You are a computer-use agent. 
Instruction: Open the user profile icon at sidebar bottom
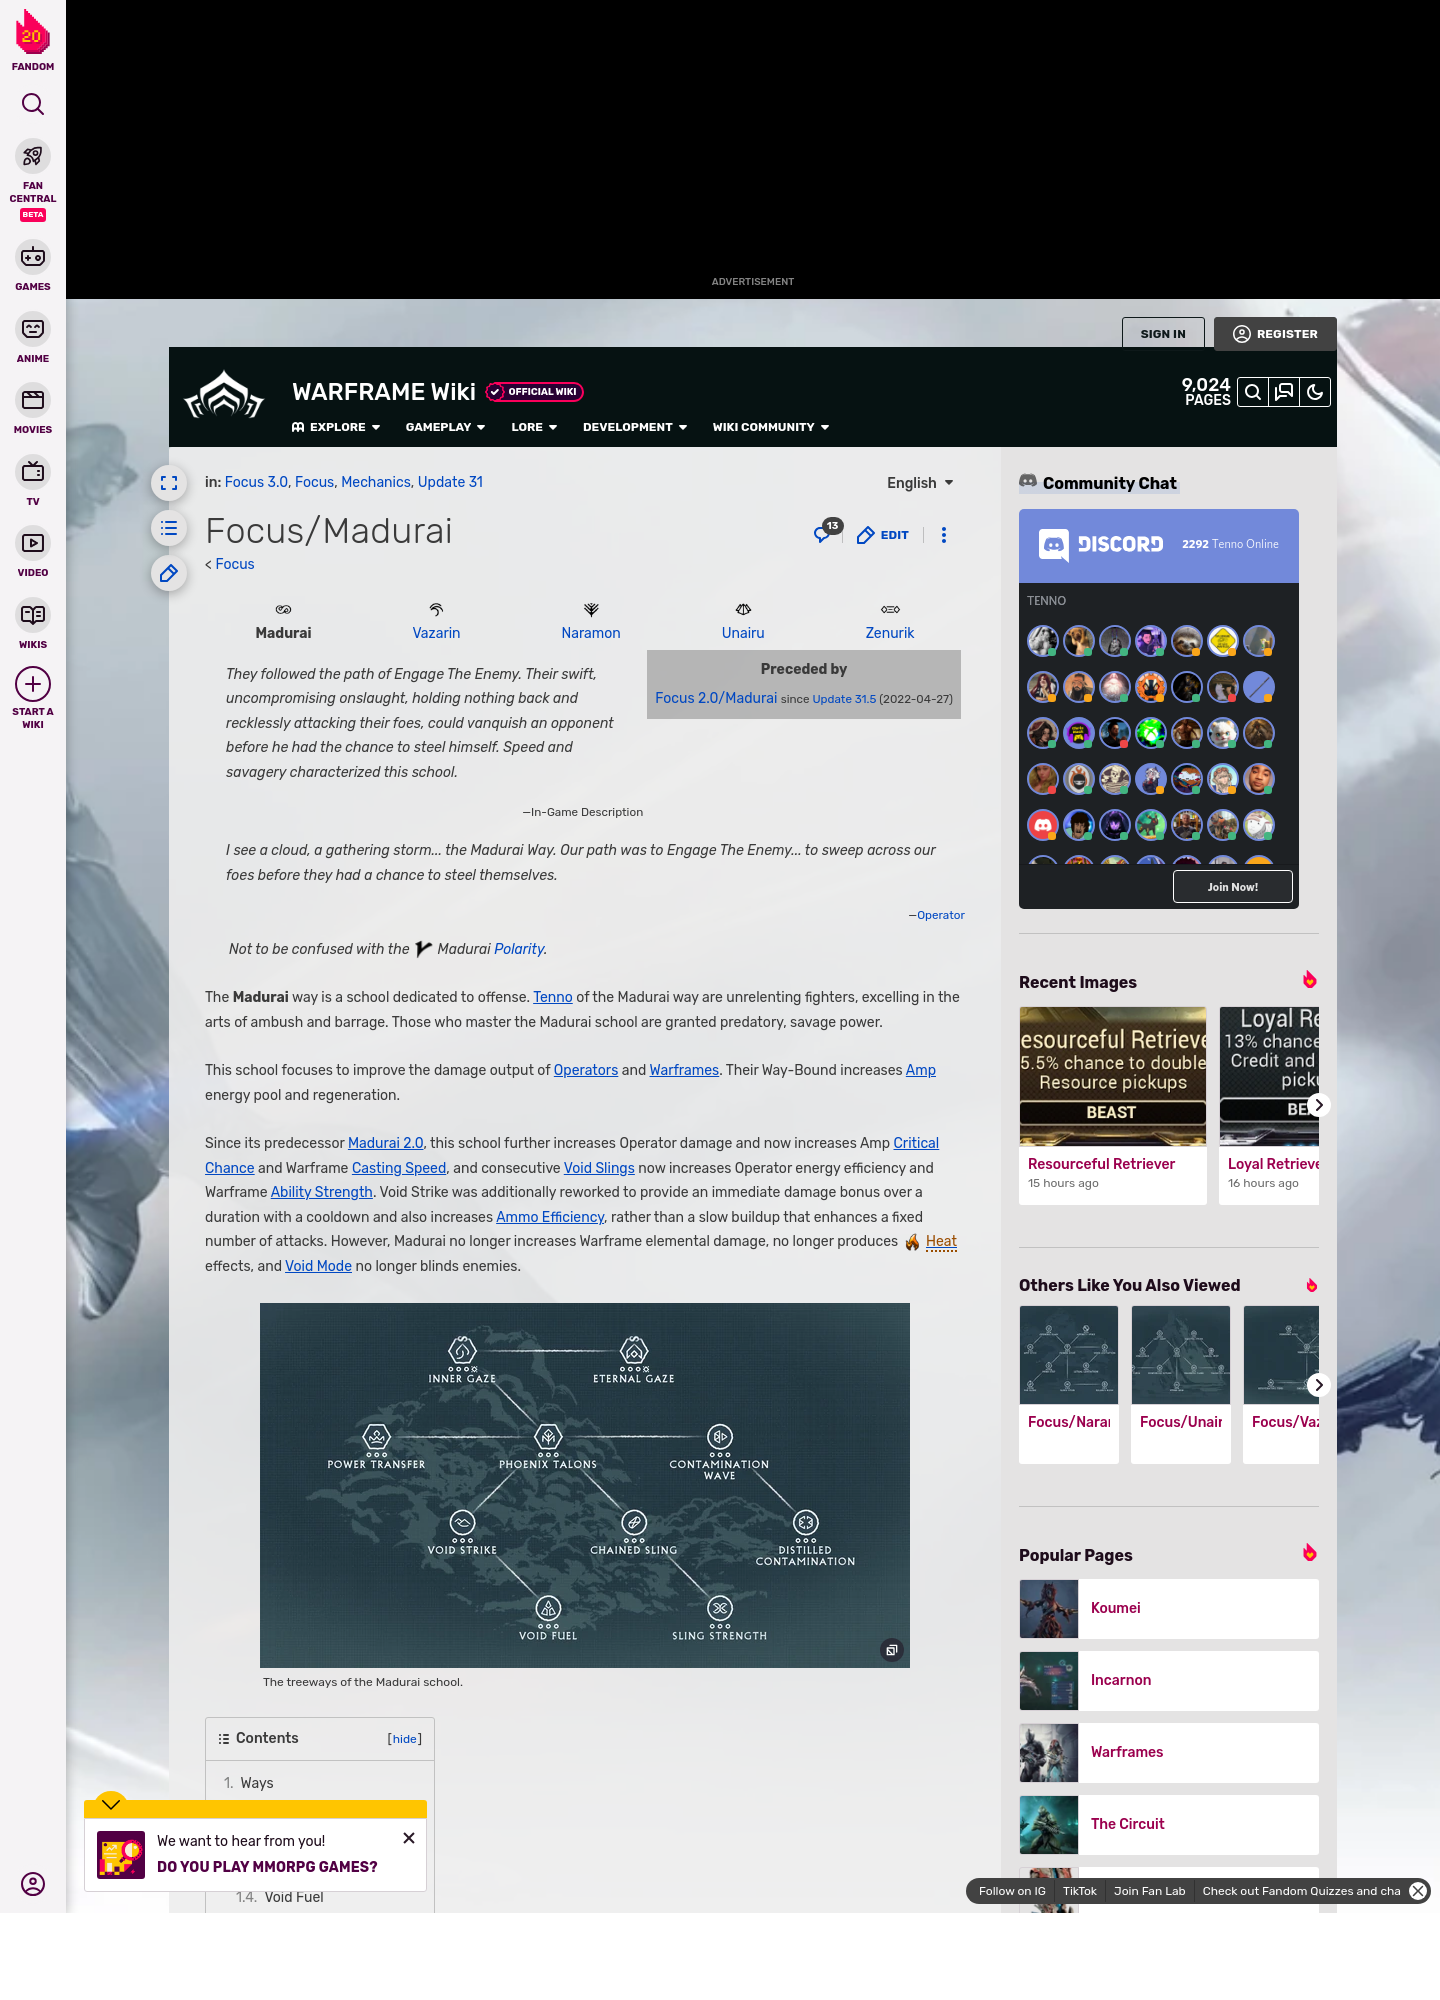(x=33, y=1884)
